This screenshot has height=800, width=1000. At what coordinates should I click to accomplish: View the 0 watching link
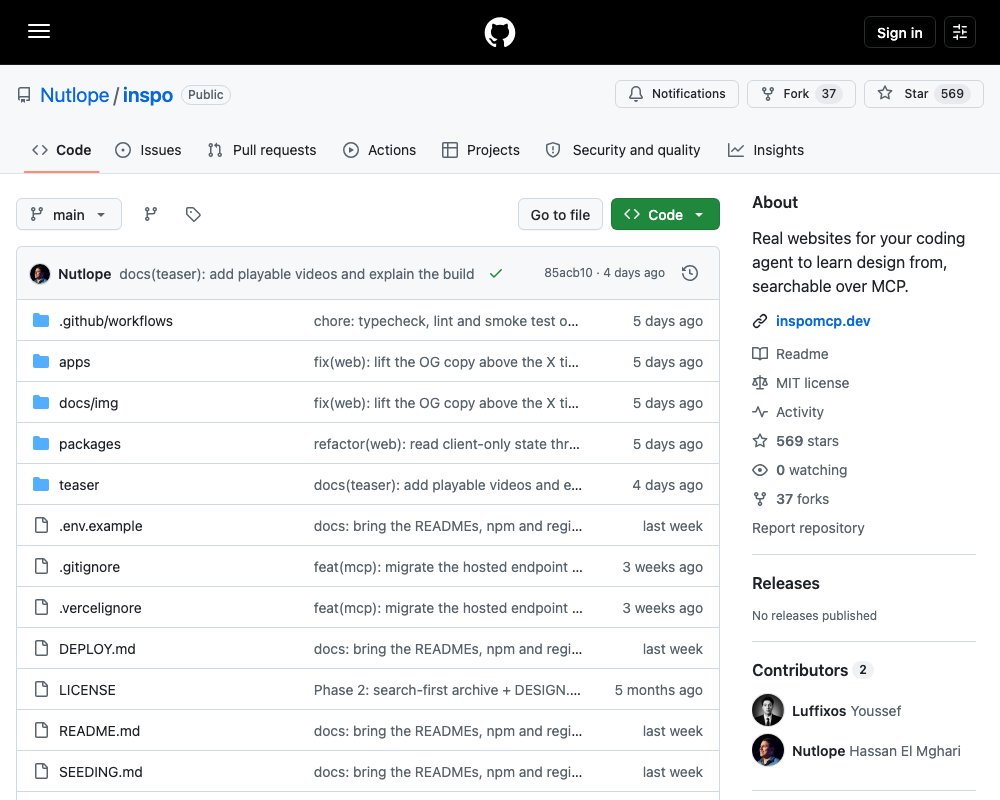800,470
